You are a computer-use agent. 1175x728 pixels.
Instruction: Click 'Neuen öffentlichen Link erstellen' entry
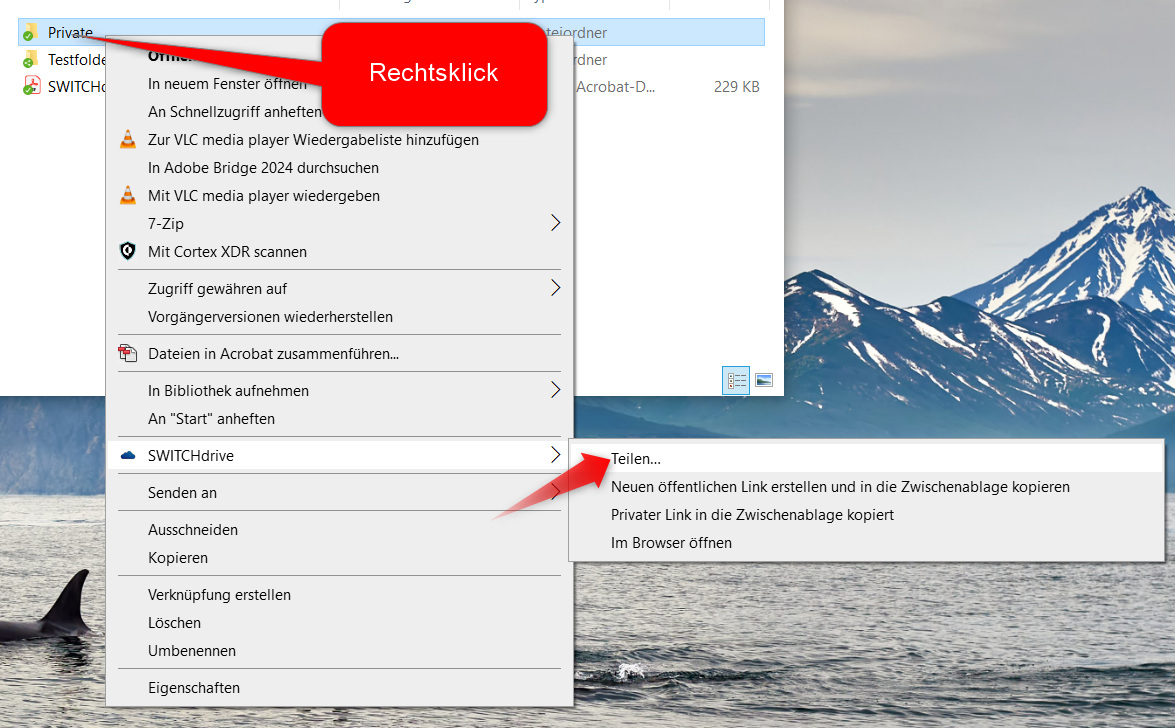[840, 487]
